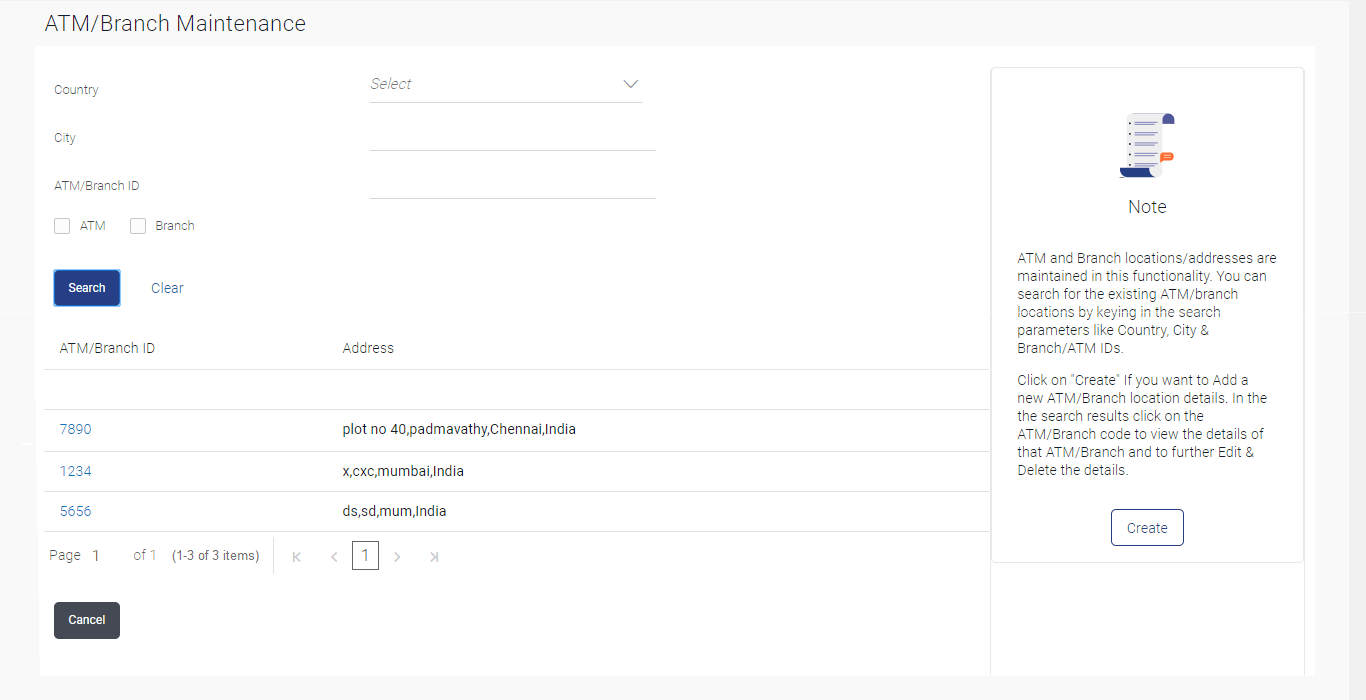Image resolution: width=1366 pixels, height=700 pixels.
Task: Click the next page arrow icon
Action: point(397,557)
